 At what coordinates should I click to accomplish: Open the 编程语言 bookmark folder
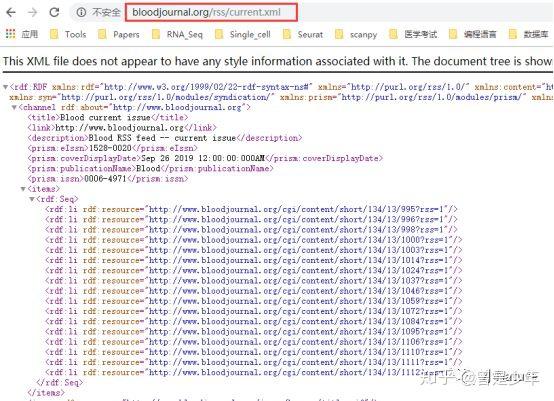[473, 34]
